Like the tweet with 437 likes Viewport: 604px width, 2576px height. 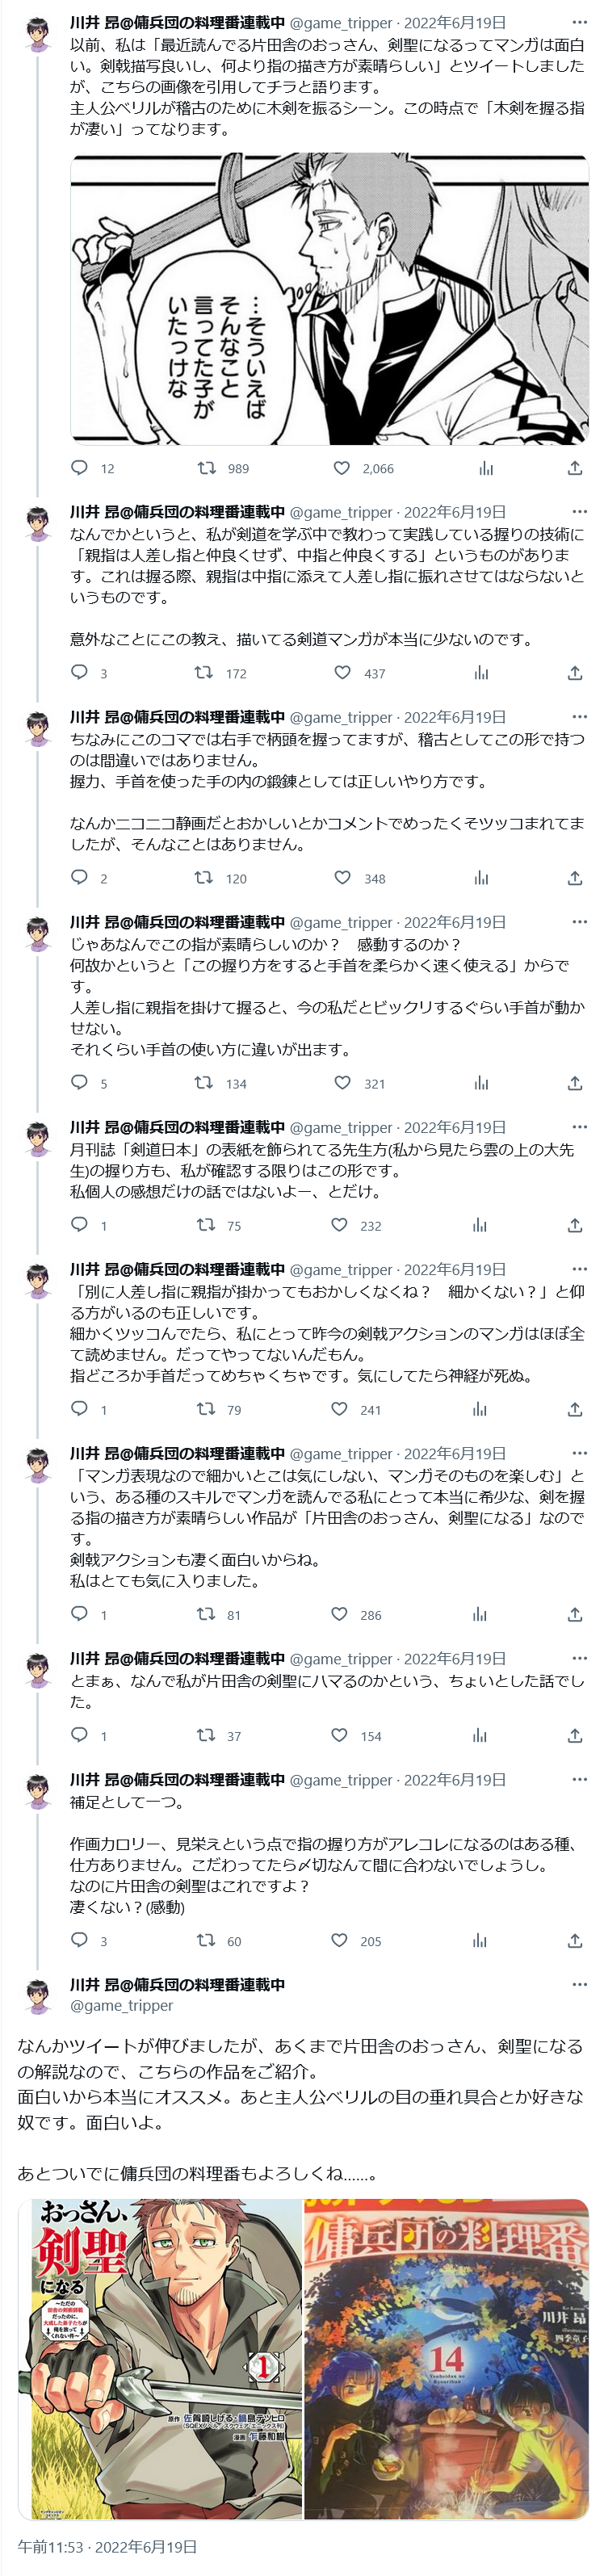(342, 673)
